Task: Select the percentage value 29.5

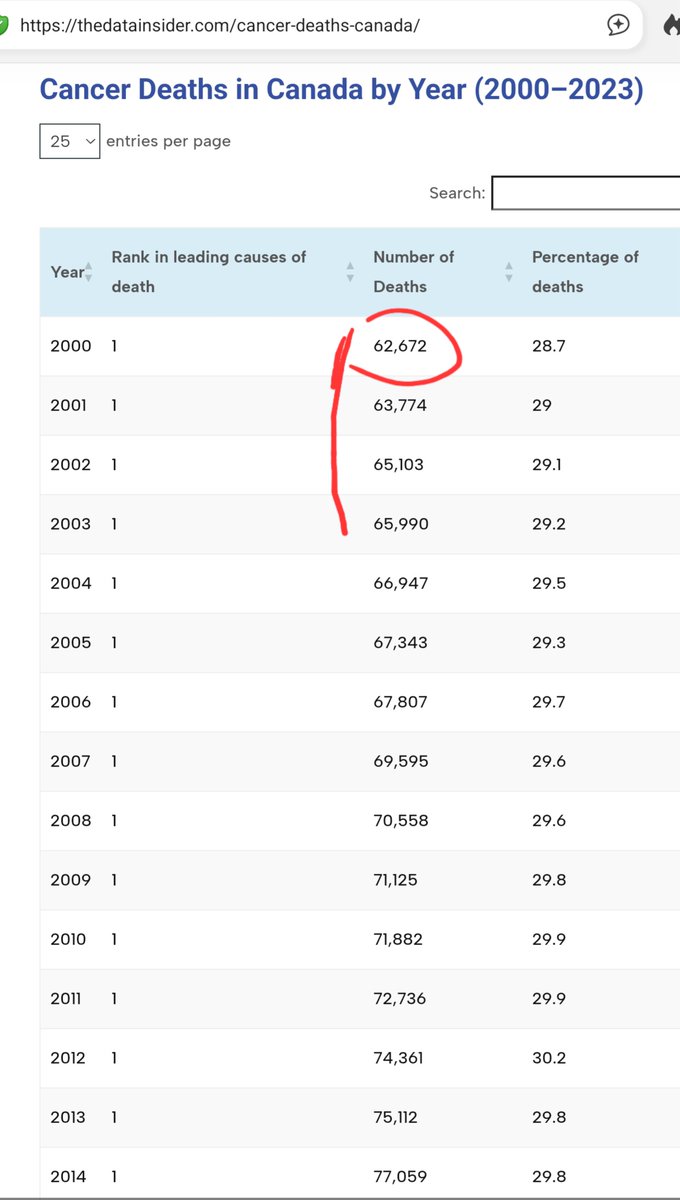Action: click(548, 583)
